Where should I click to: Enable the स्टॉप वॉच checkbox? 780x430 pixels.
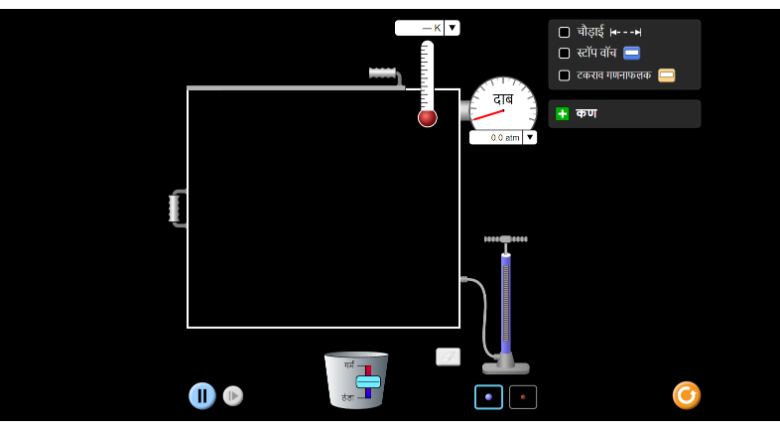(x=564, y=53)
